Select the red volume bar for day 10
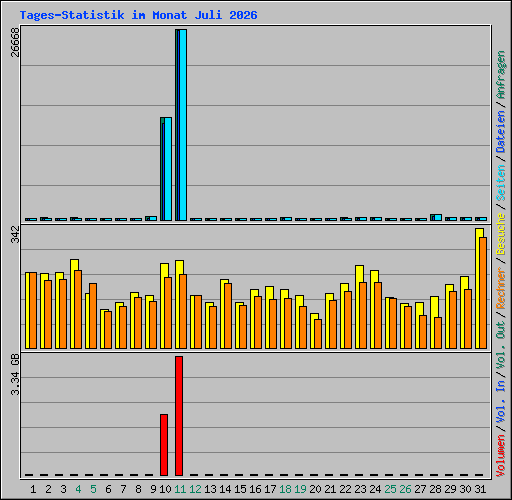512x500 pixels. pos(164,445)
